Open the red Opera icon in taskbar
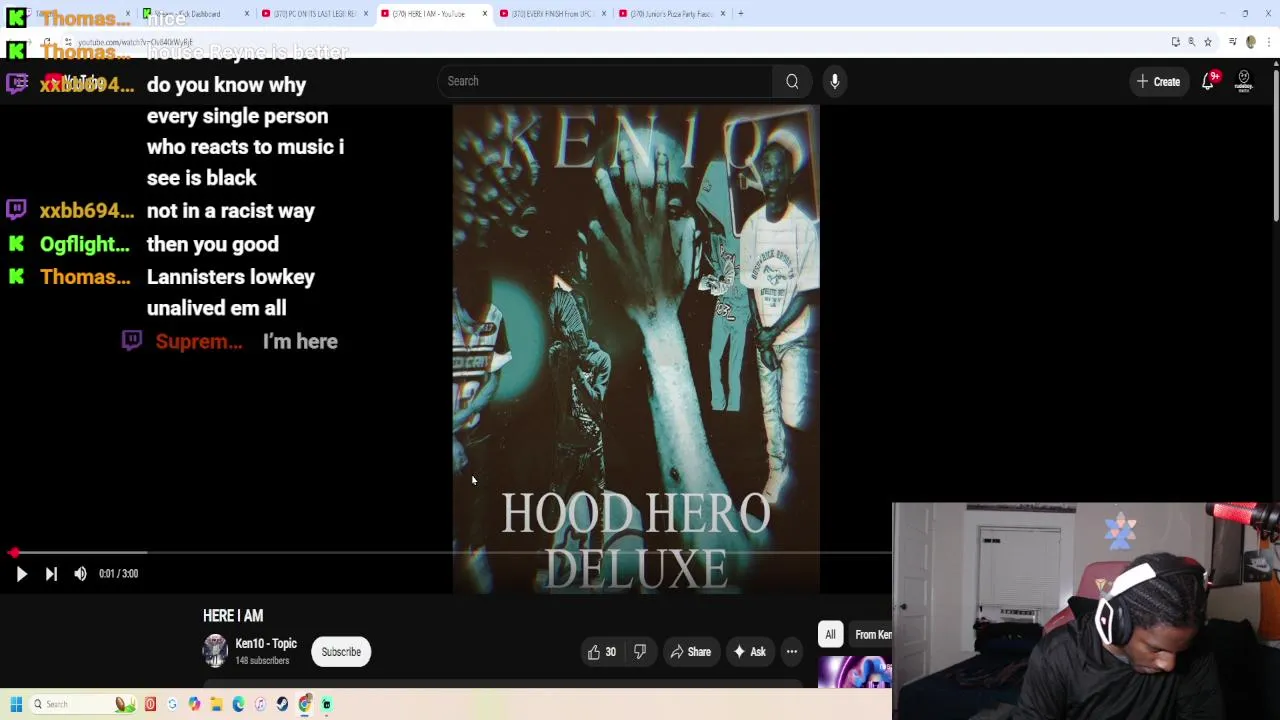The width and height of the screenshot is (1280, 720). click(x=150, y=705)
